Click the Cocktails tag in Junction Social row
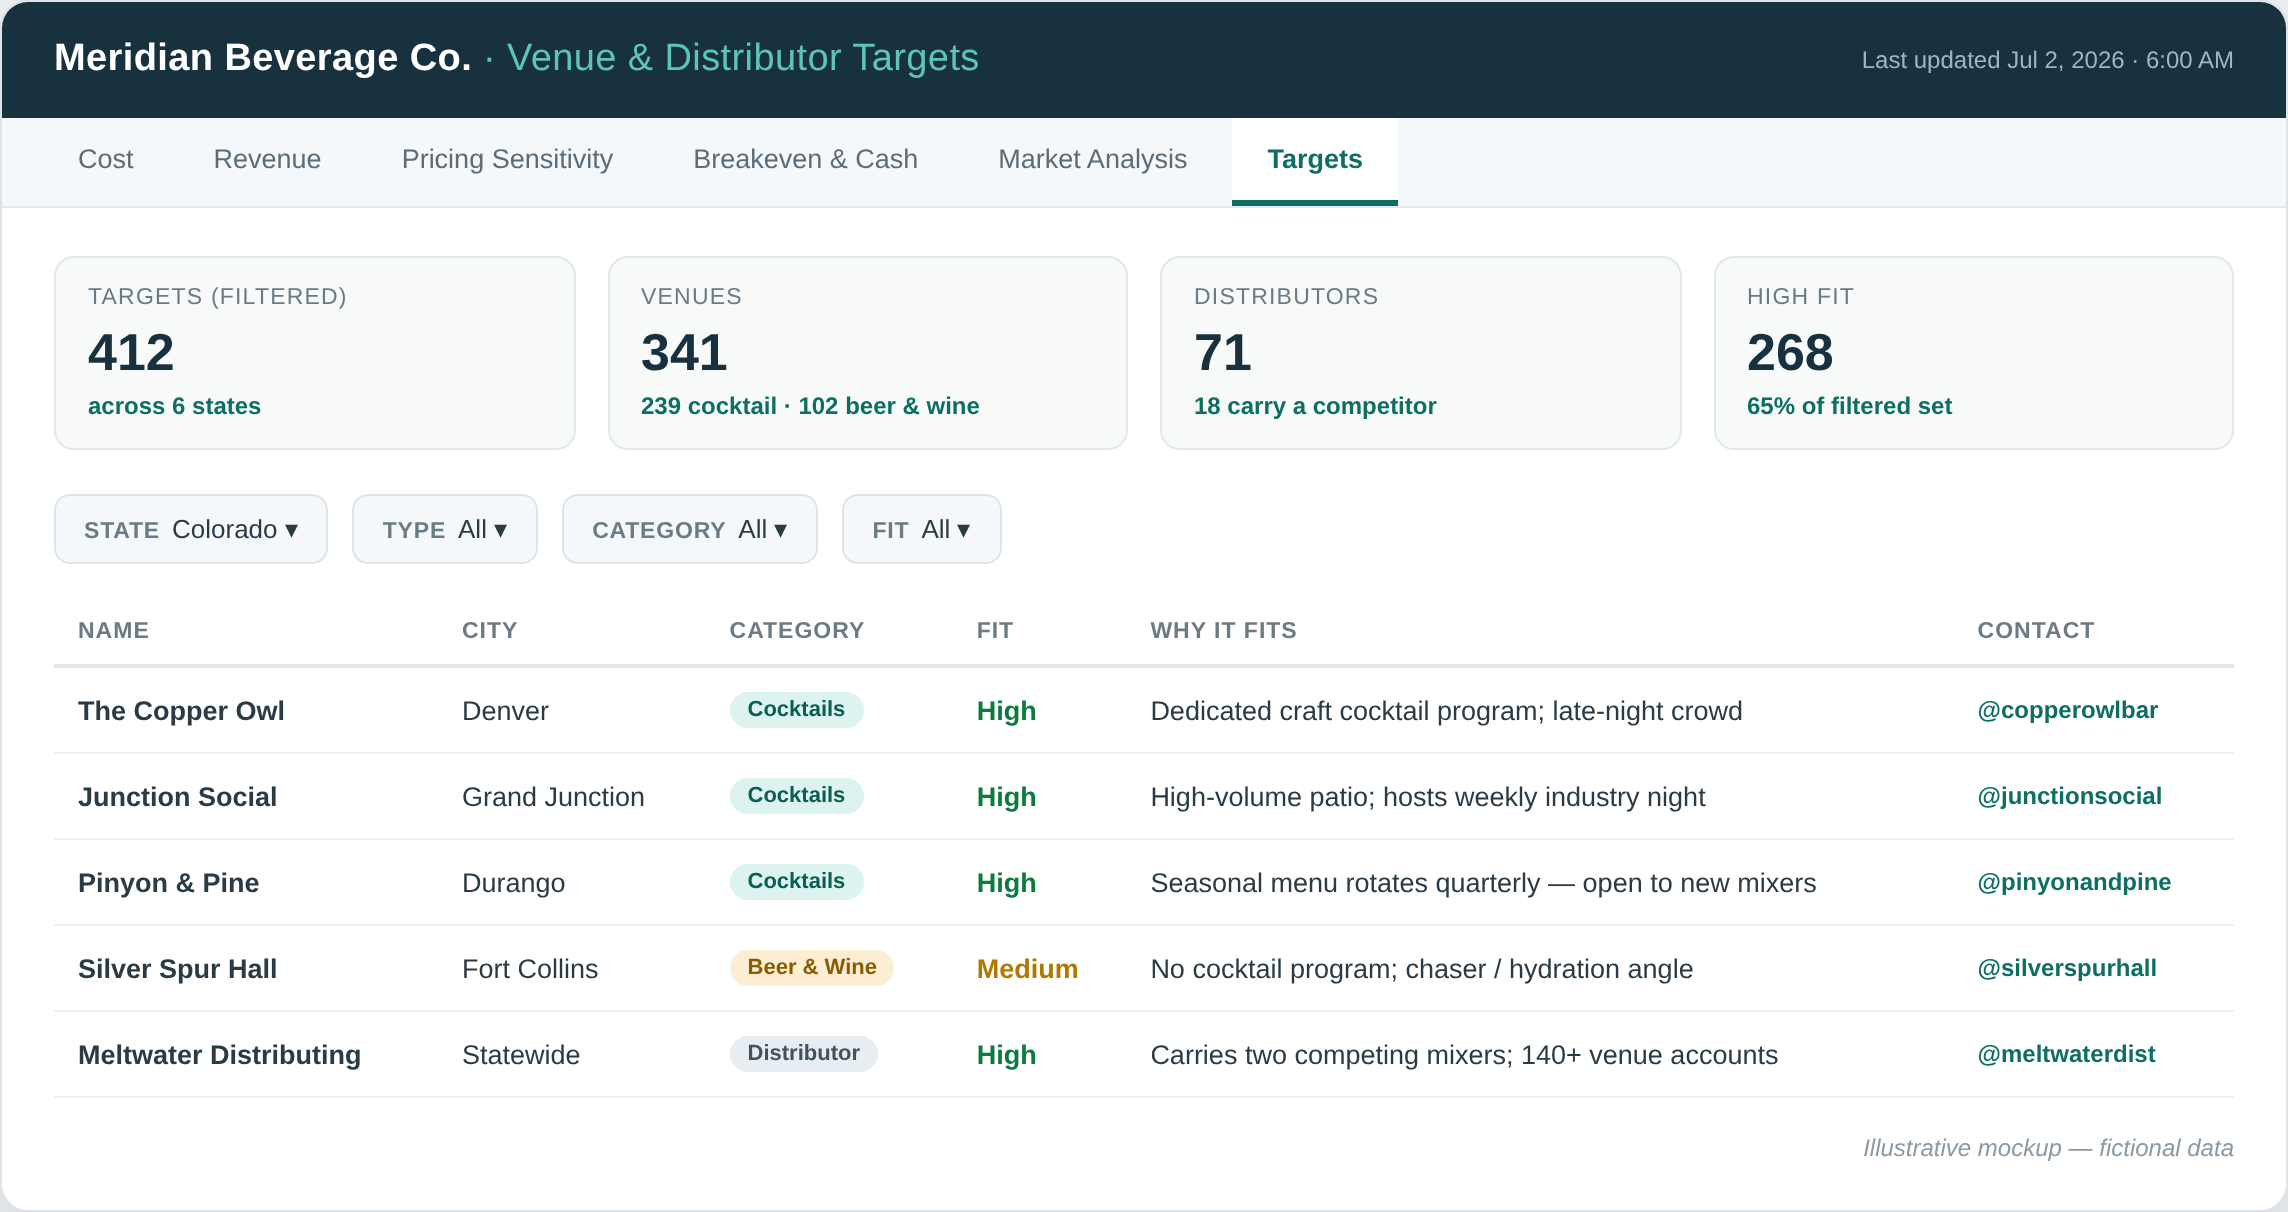This screenshot has width=2288, height=1212. coord(796,795)
